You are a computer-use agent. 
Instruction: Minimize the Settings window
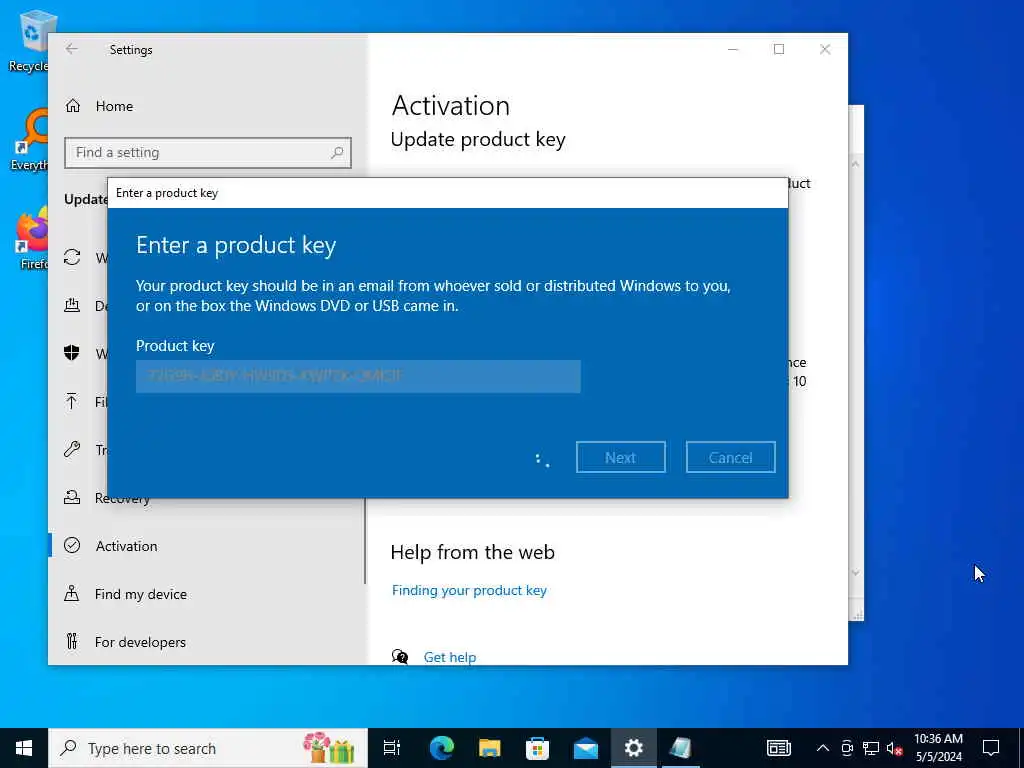point(733,49)
